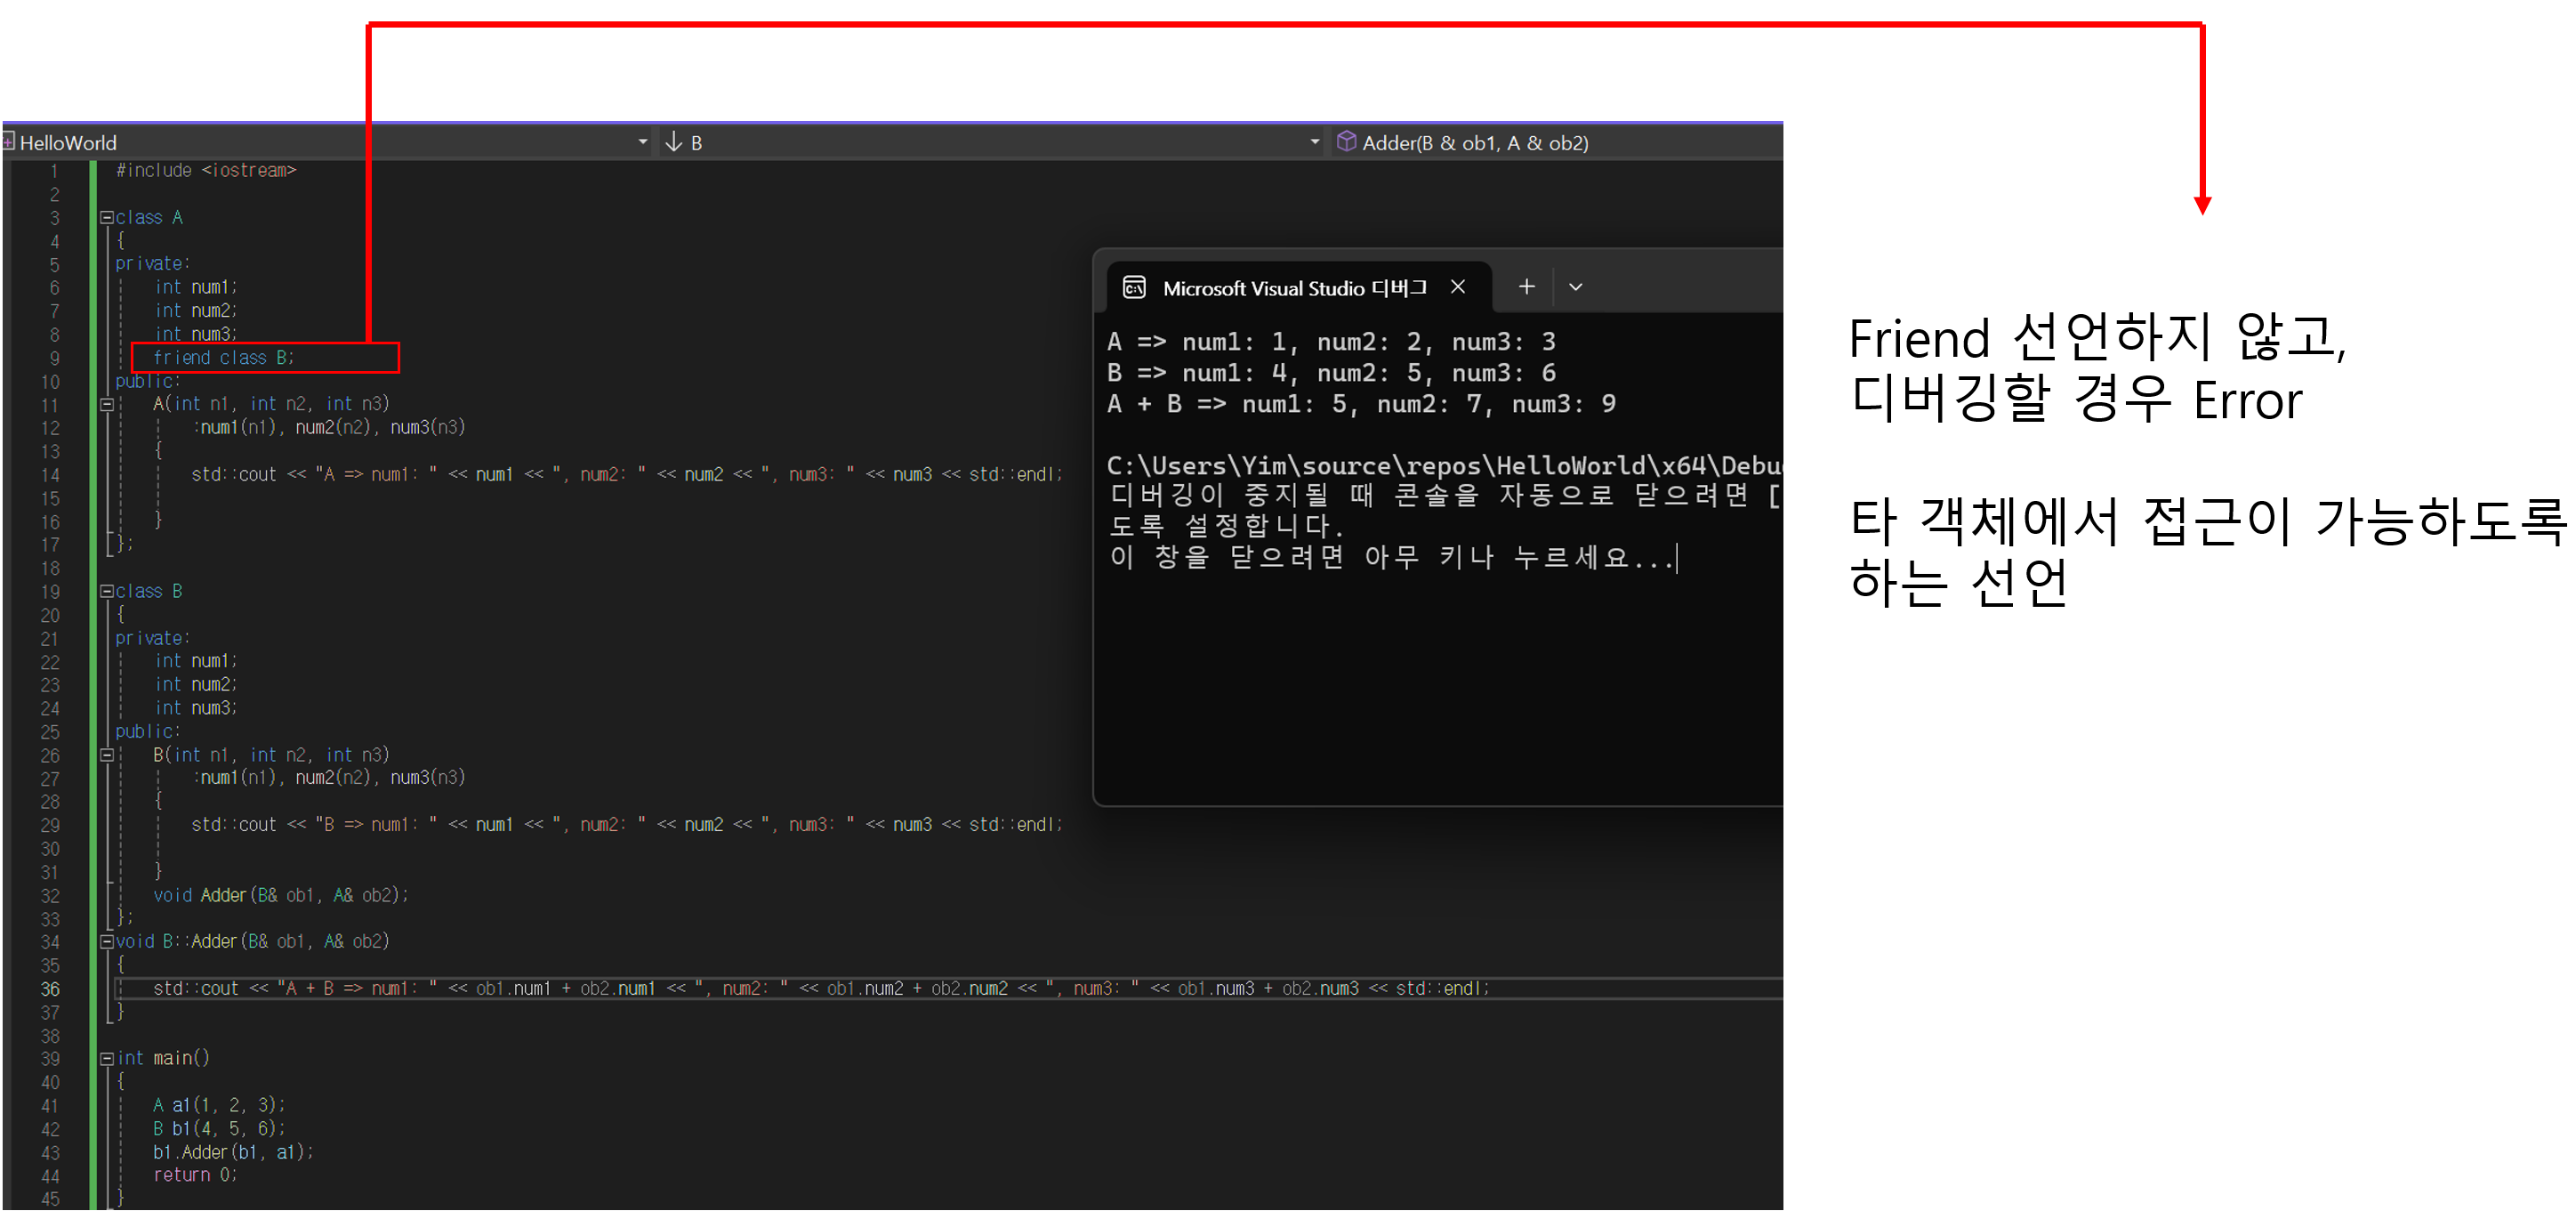
Task: Click console output 'B => num1: 4, num2: 5'
Action: coord(1331,373)
